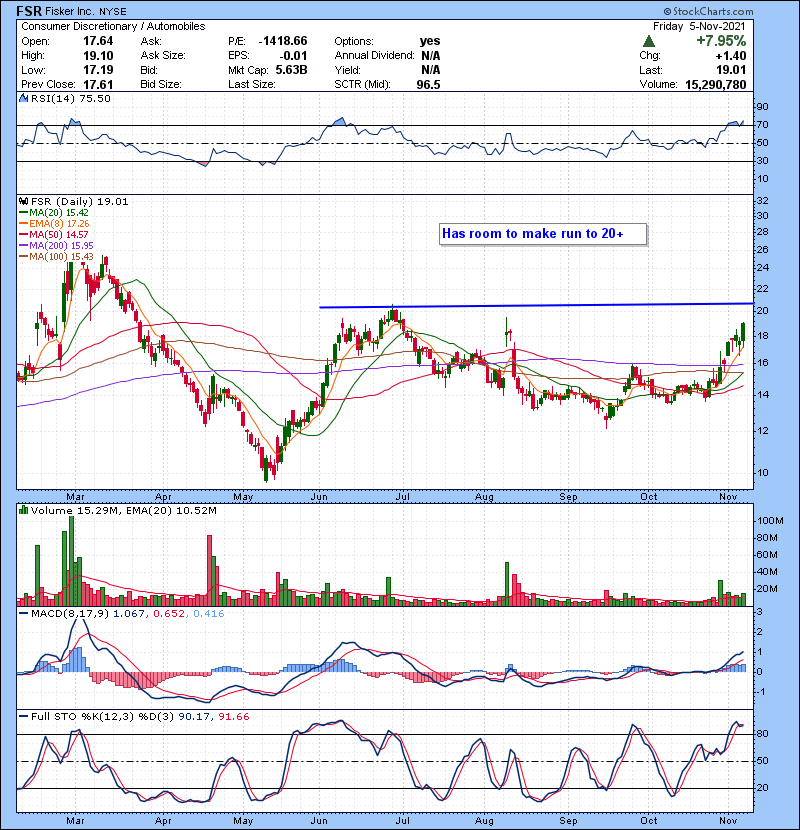Viewport: 800px width, 830px height.
Task: Click the MACD(8,17,9) indicator label
Action: [x=70, y=614]
